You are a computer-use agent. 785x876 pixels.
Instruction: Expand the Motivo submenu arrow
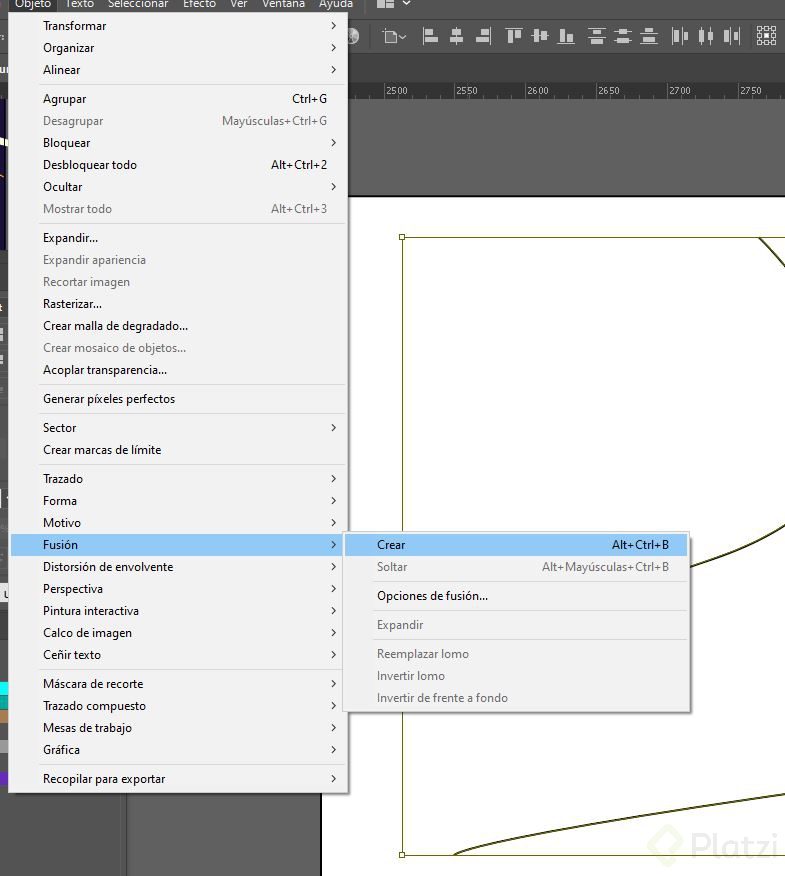click(334, 522)
